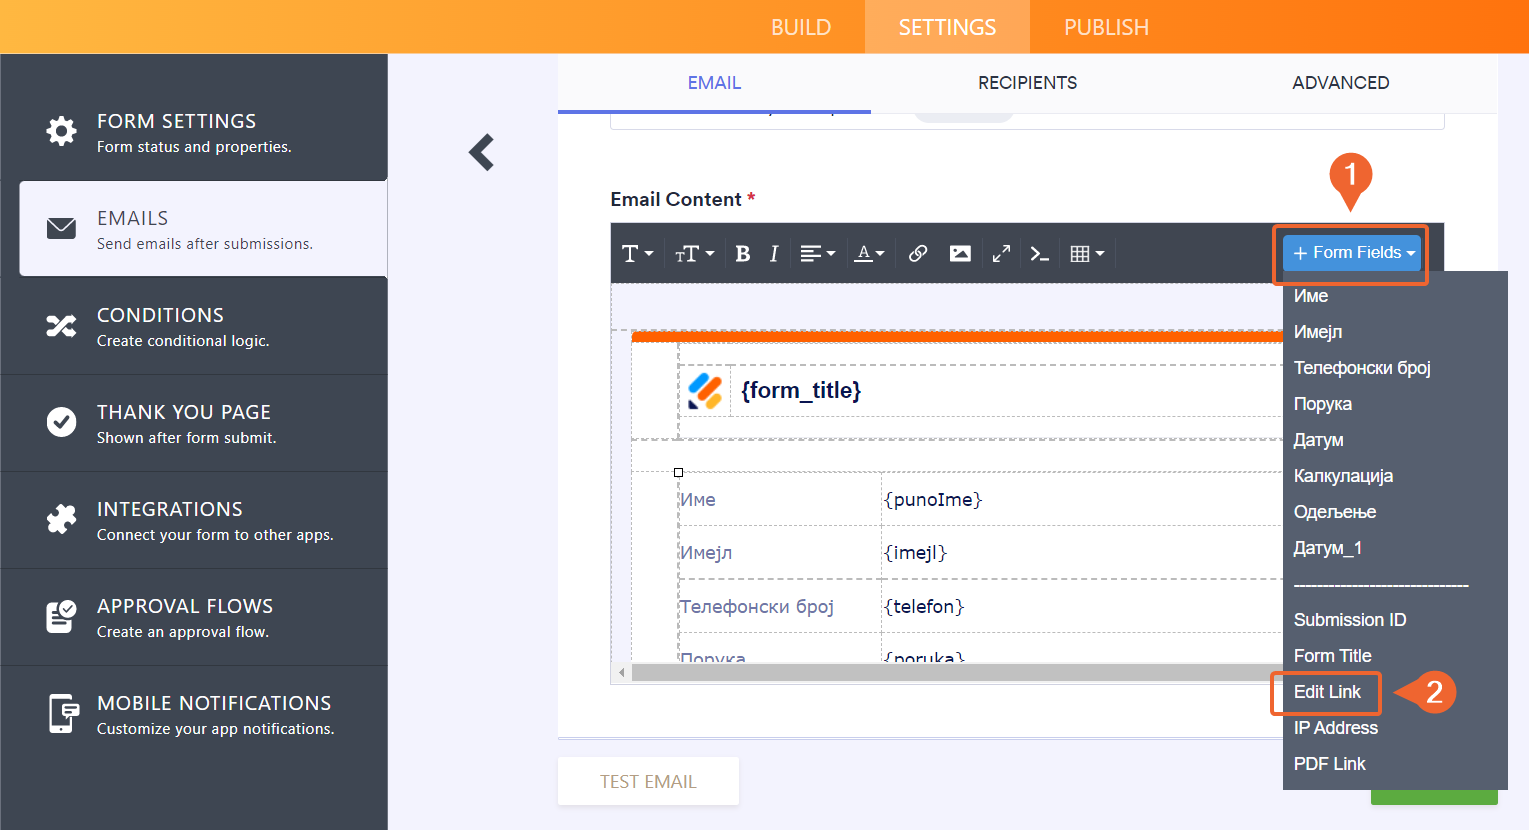Insert Edit Link from dropdown
This screenshot has height=830, width=1529.
[x=1395, y=692]
